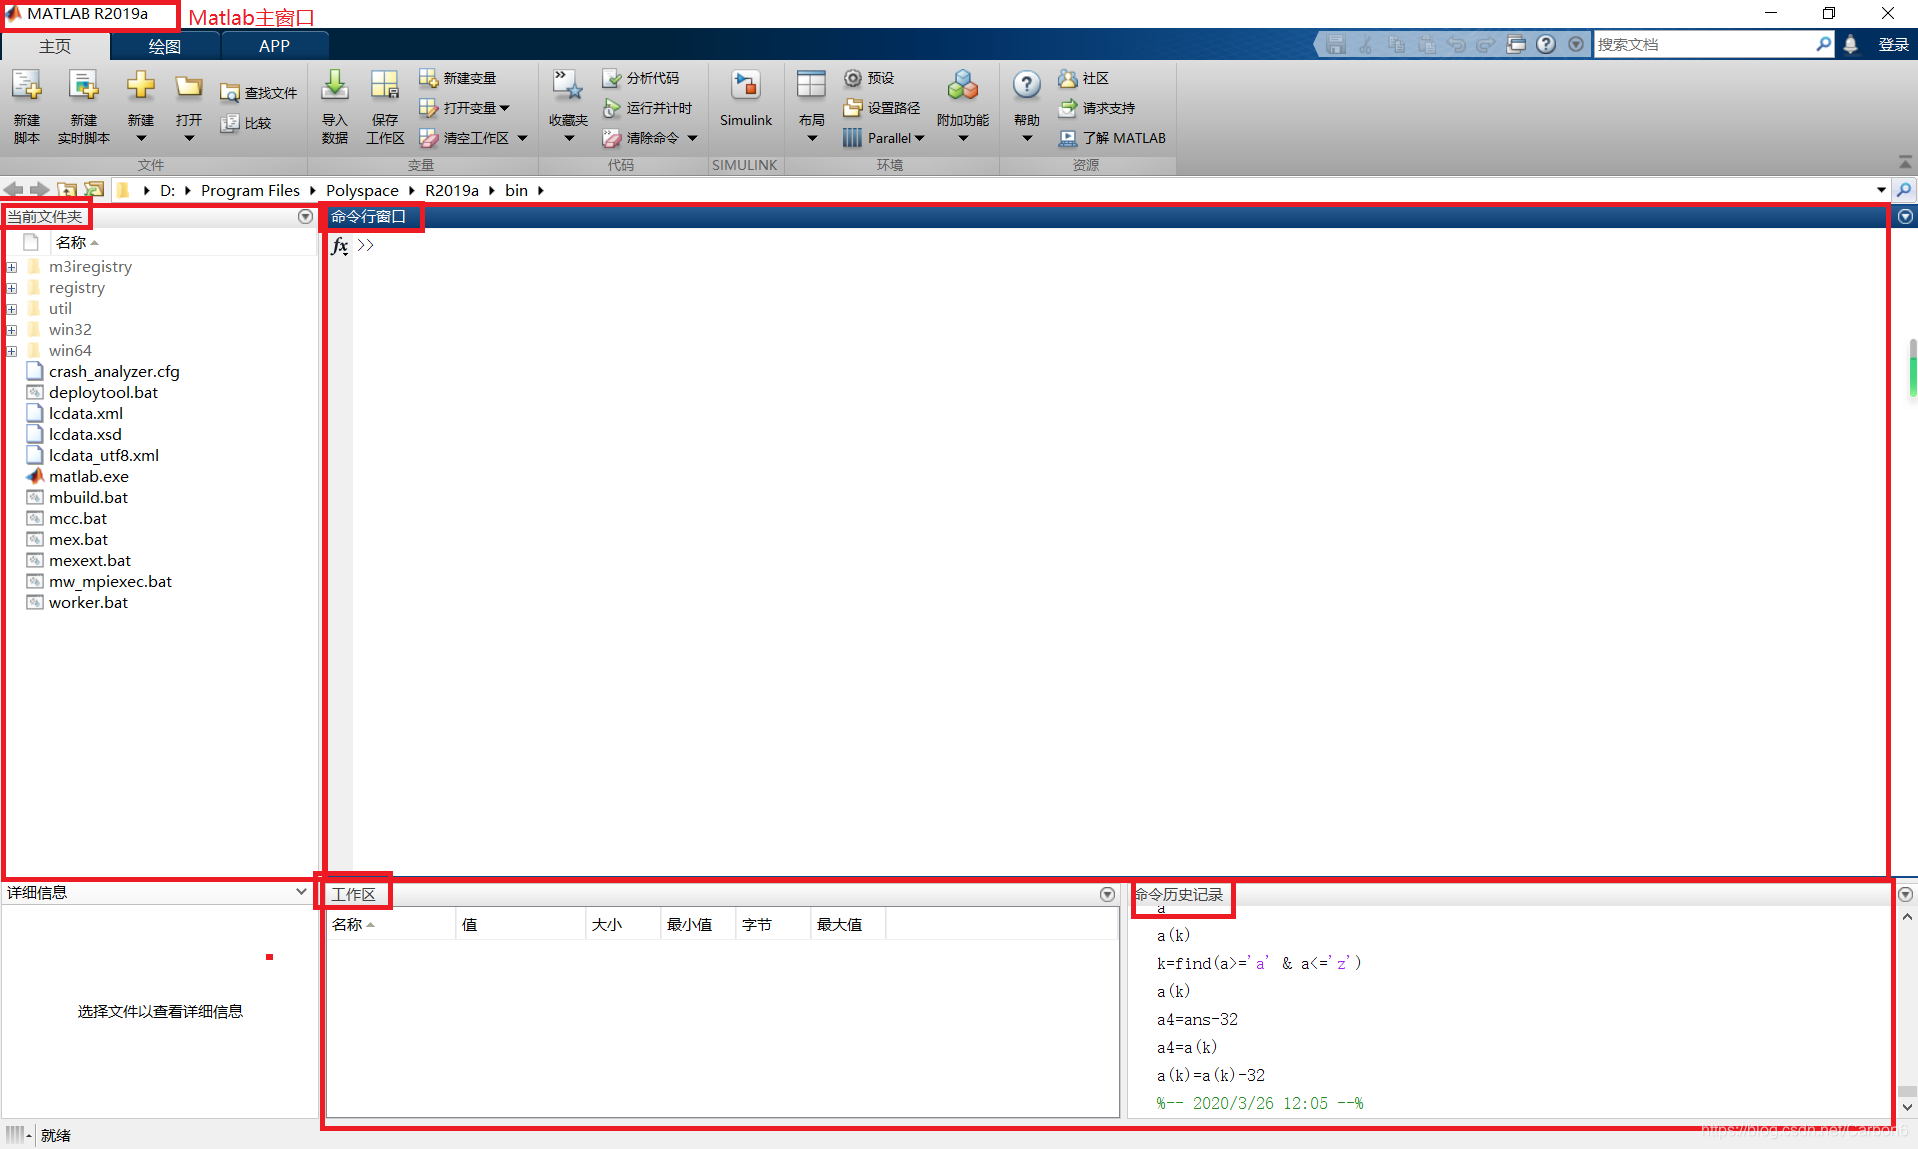This screenshot has height=1149, width=1918.
Task: Switch to the 绘图 (Plots) tab
Action: (165, 46)
